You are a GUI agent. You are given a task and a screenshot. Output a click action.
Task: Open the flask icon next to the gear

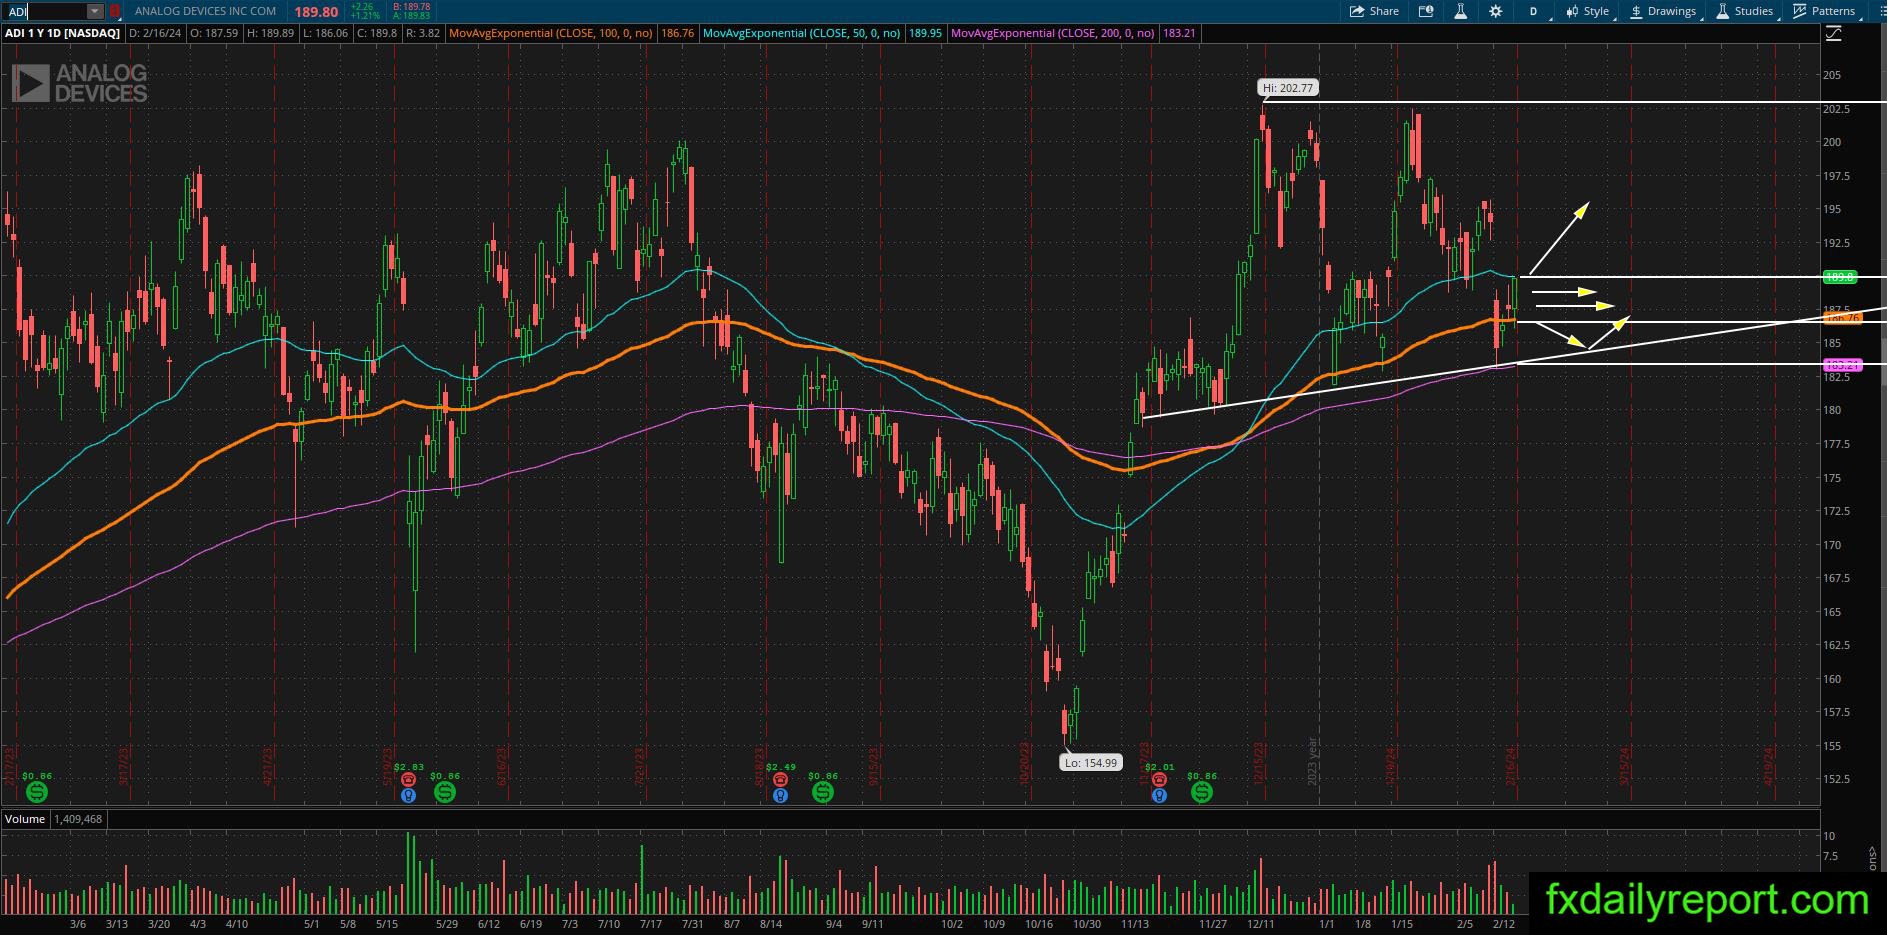(1460, 11)
